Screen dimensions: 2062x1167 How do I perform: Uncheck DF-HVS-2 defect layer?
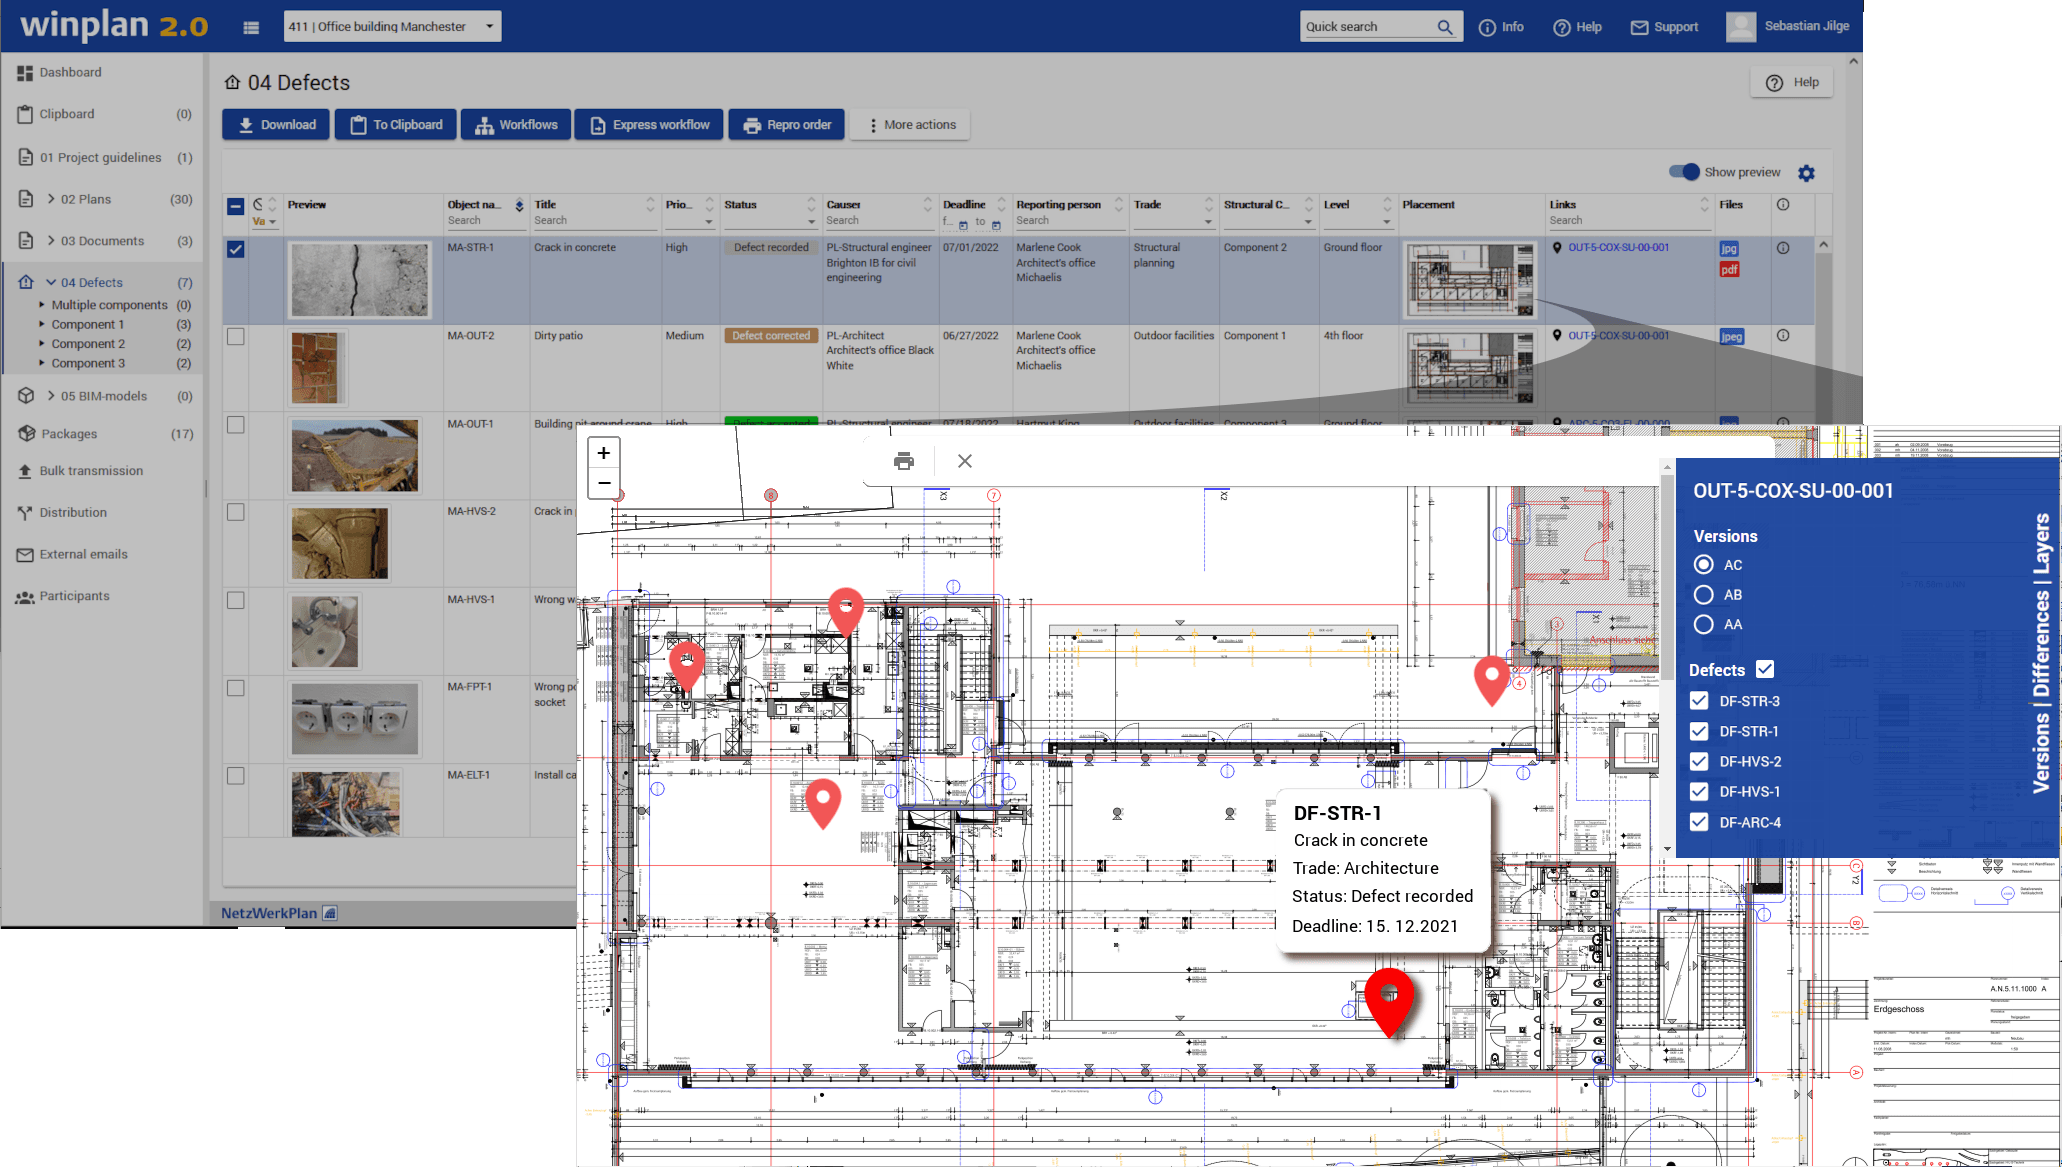click(1699, 761)
